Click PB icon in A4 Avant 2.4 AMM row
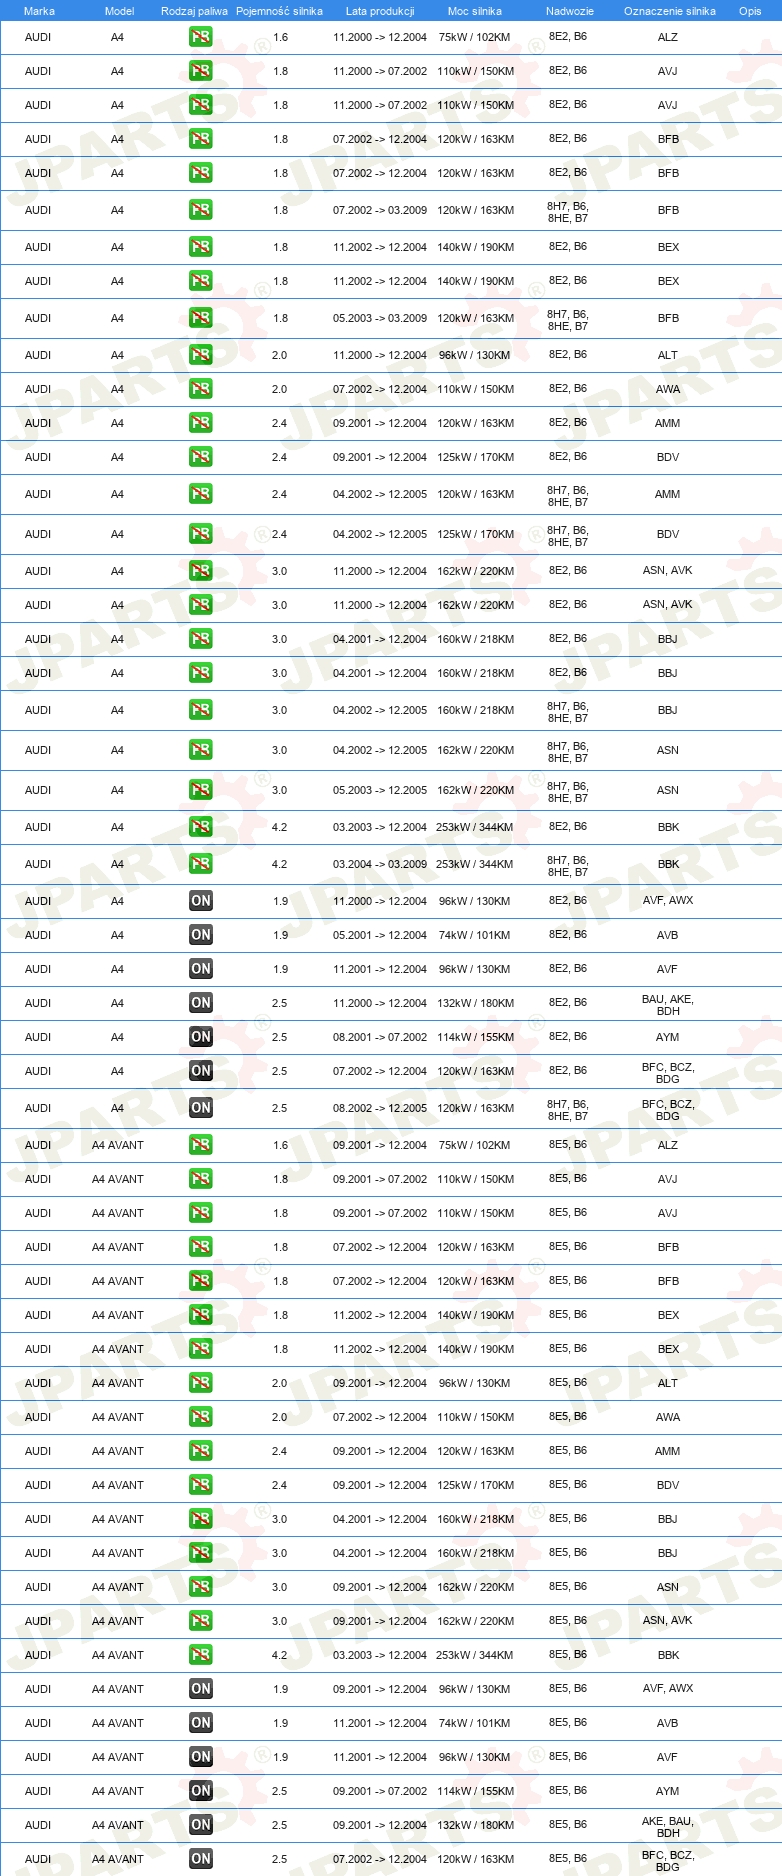 click(200, 1451)
